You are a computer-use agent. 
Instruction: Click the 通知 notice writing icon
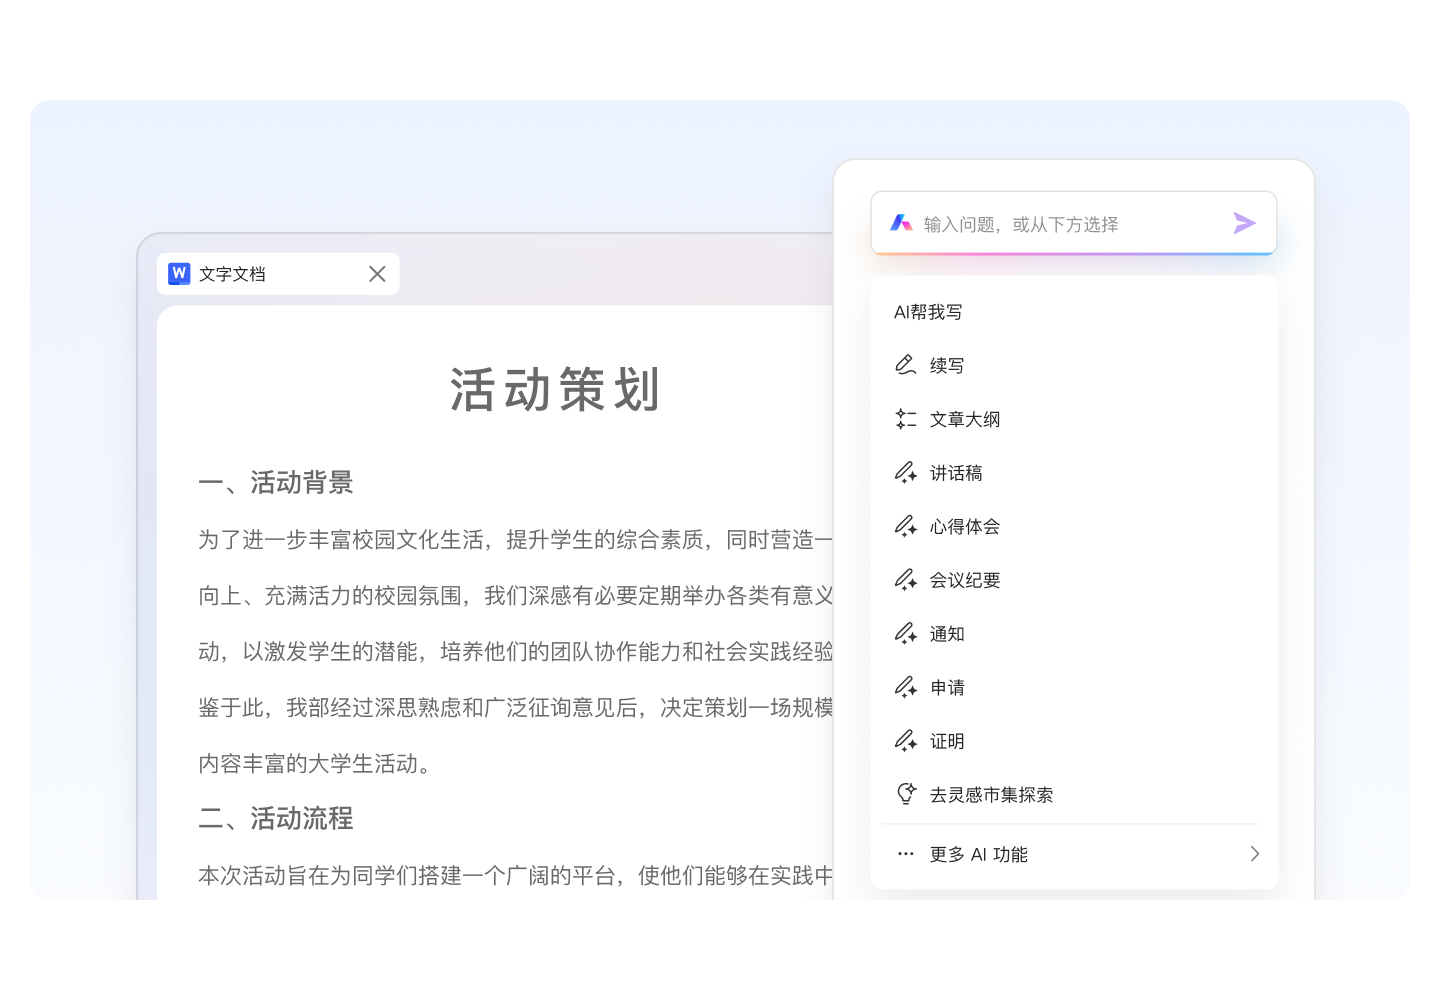[906, 633]
